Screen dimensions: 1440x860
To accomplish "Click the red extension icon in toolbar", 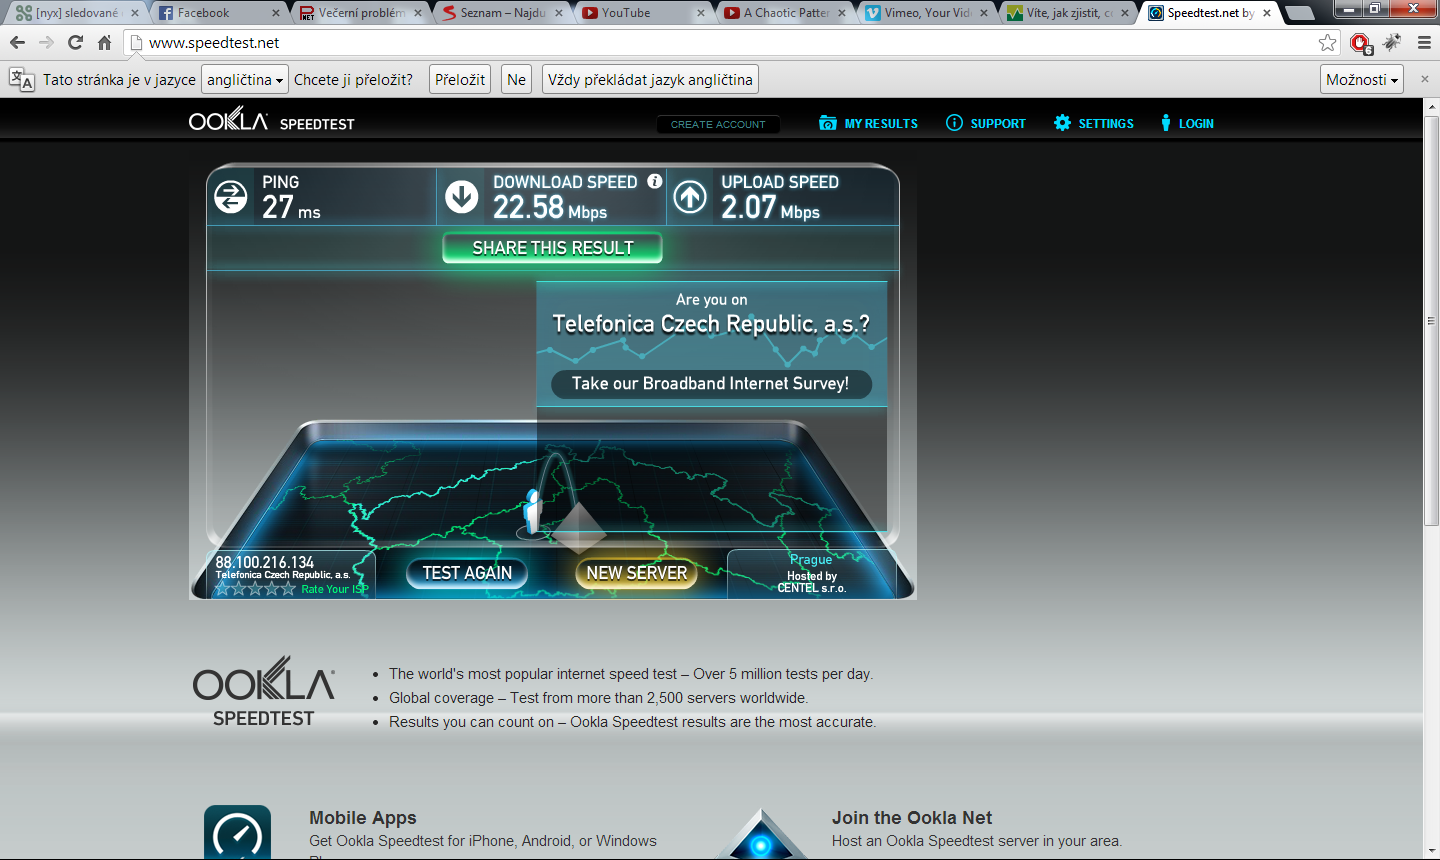I will 1360,42.
